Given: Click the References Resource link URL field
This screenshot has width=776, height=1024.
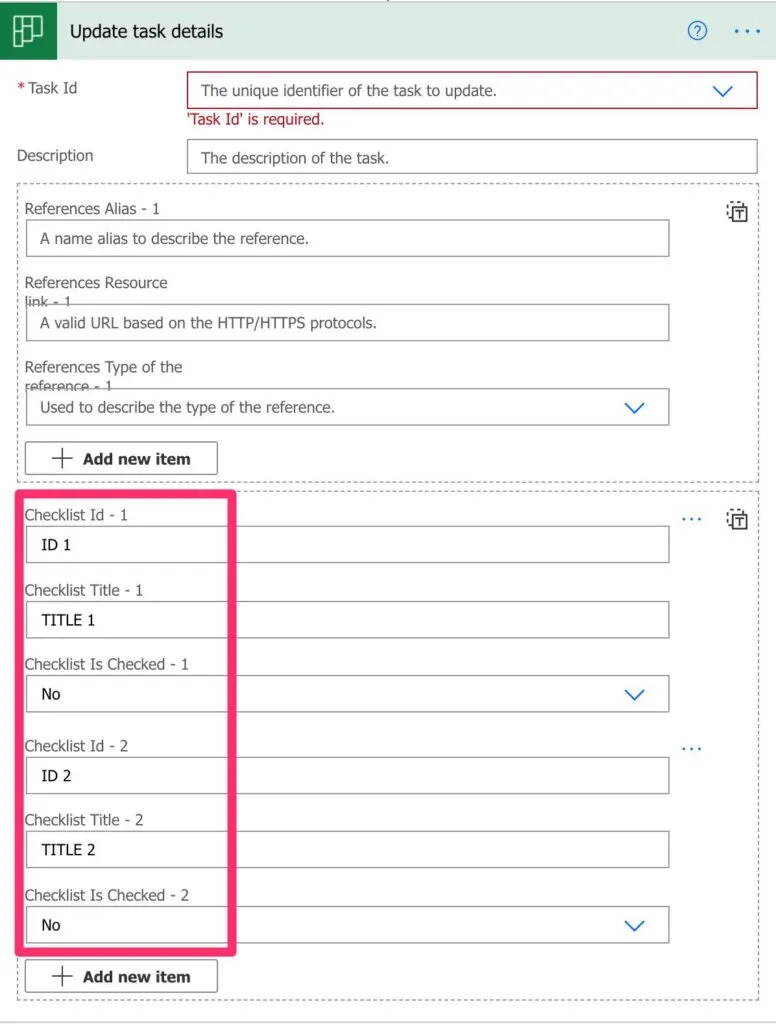Looking at the screenshot, I should tap(347, 323).
